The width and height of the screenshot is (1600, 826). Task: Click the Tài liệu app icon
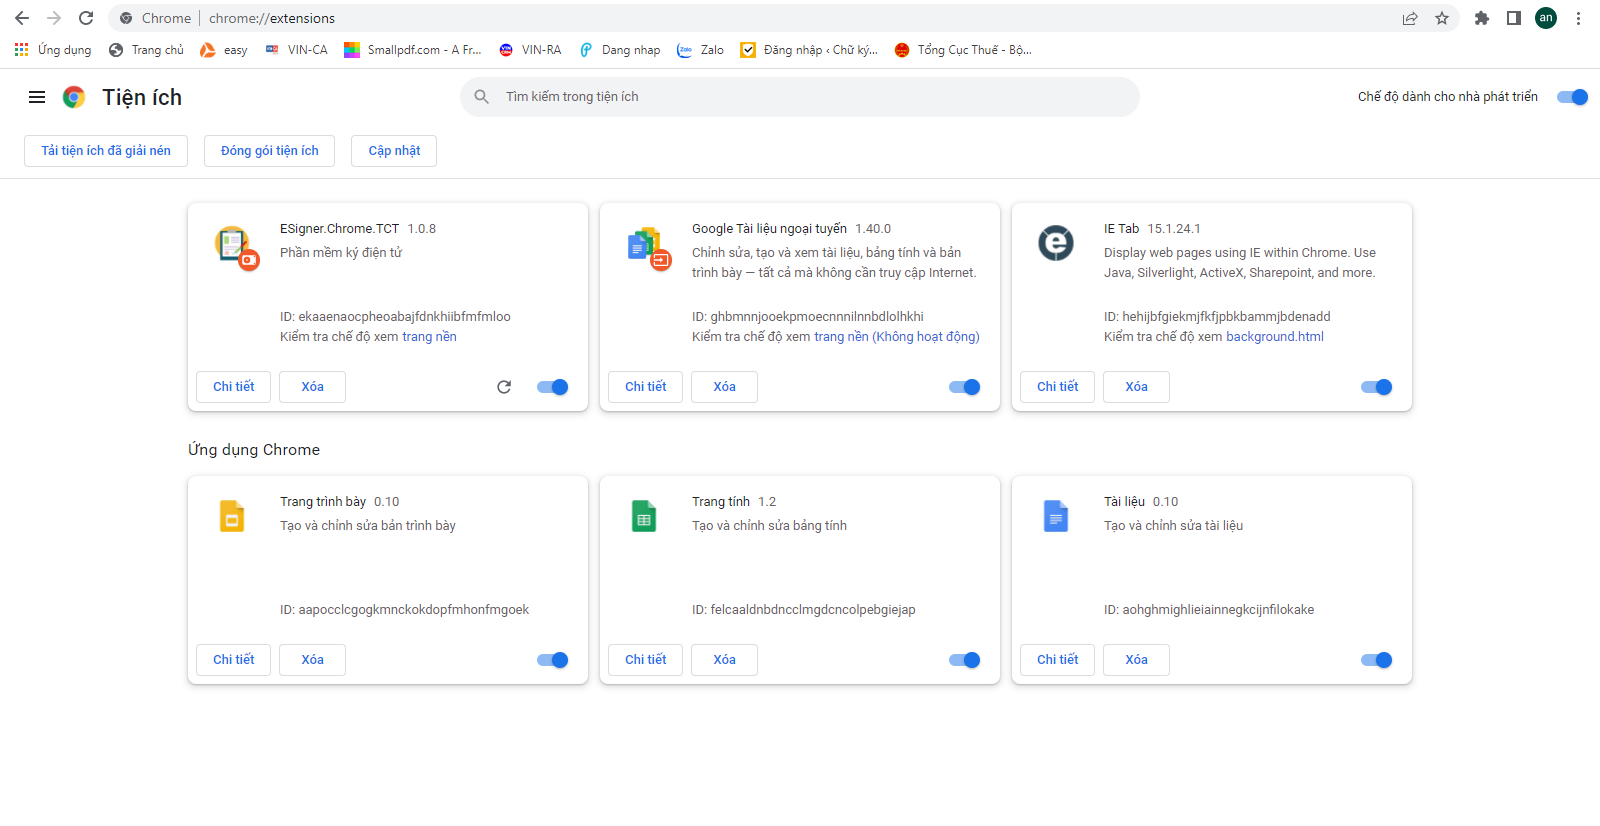pos(1056,516)
